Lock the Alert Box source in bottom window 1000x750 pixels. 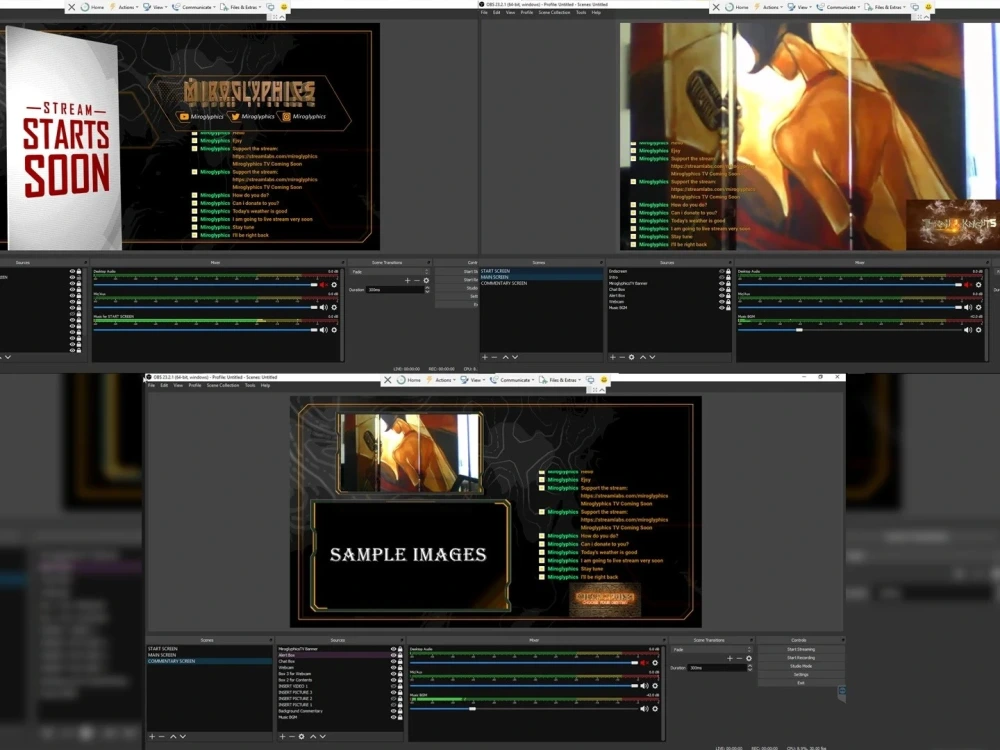pos(401,655)
